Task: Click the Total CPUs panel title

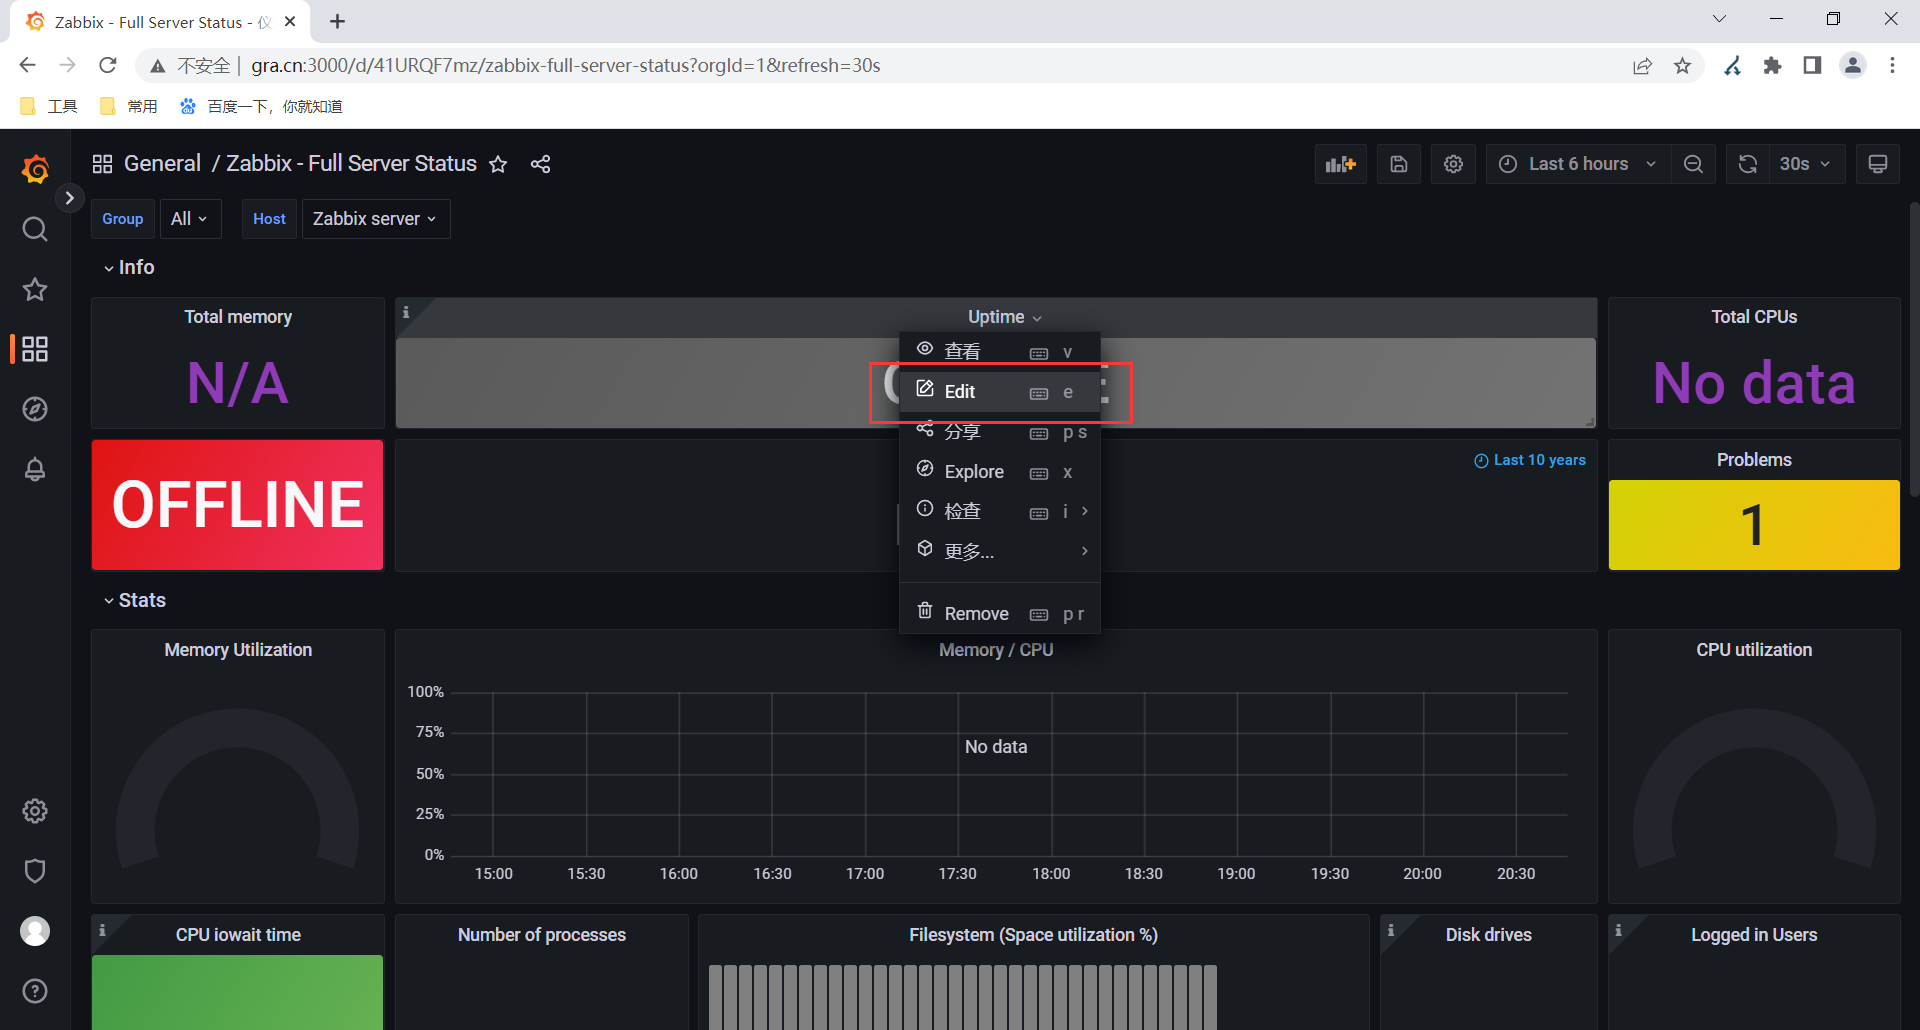Action: tap(1754, 317)
